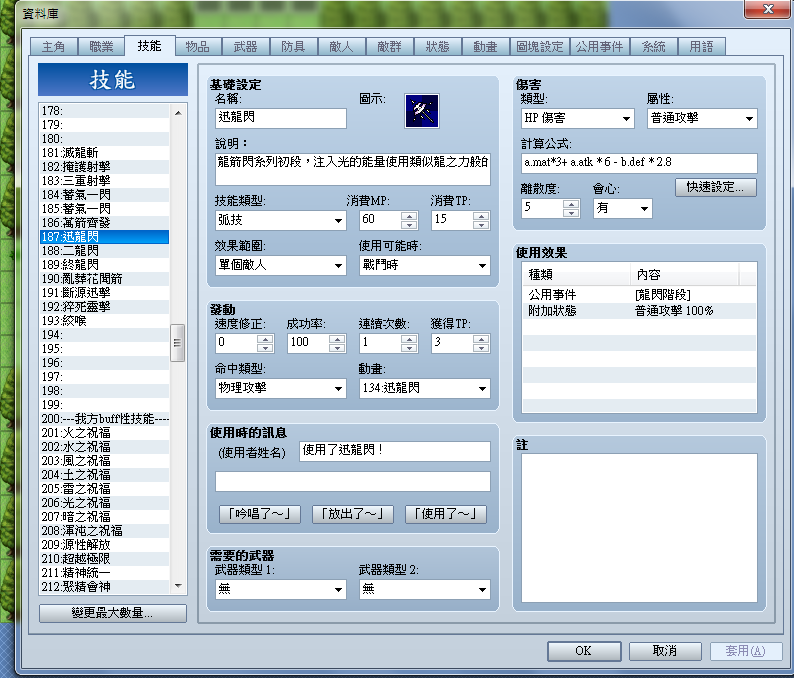The image size is (794, 678).
Task: Select the 附加狀態 普通攻擊 100% effect row
Action: tap(639, 310)
